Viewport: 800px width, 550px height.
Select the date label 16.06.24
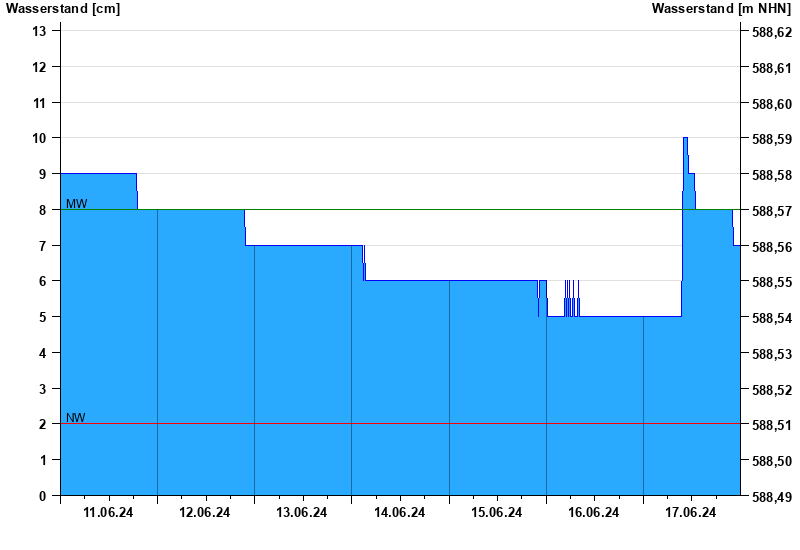[593, 512]
